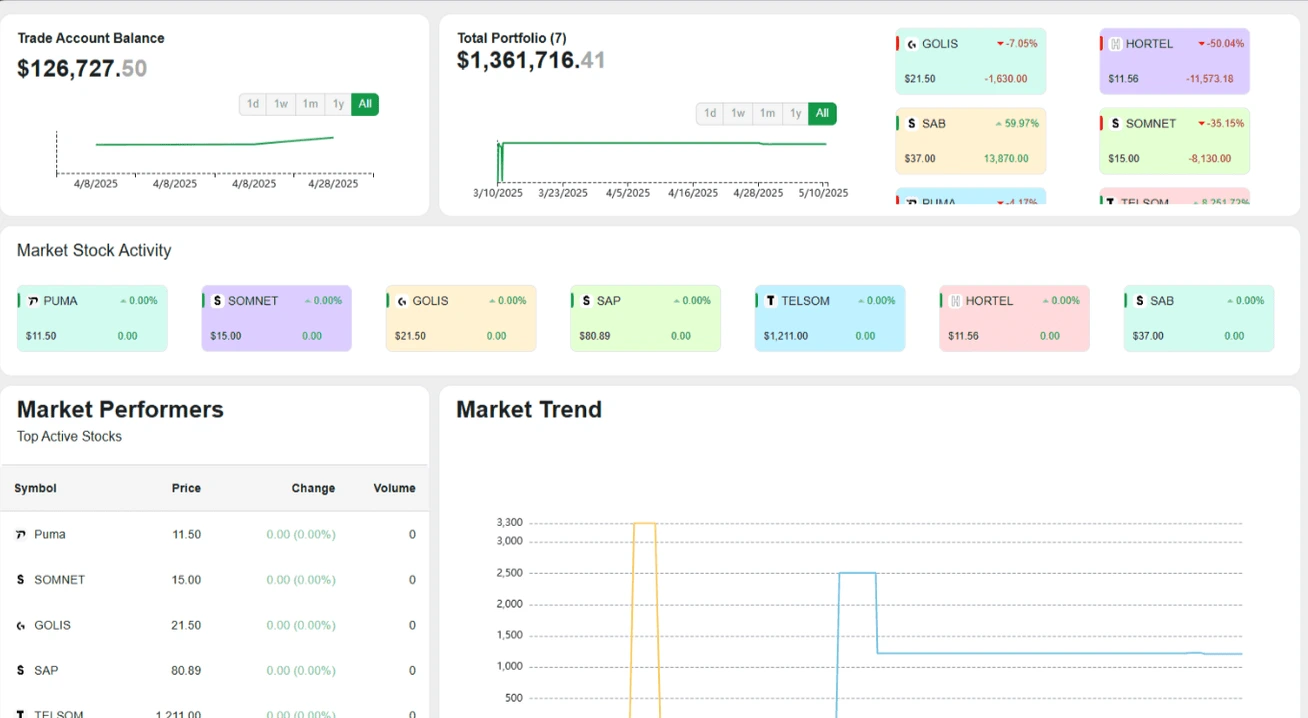
Task: Click green up arrow beside SAB 59.97%
Action: tap(998, 124)
